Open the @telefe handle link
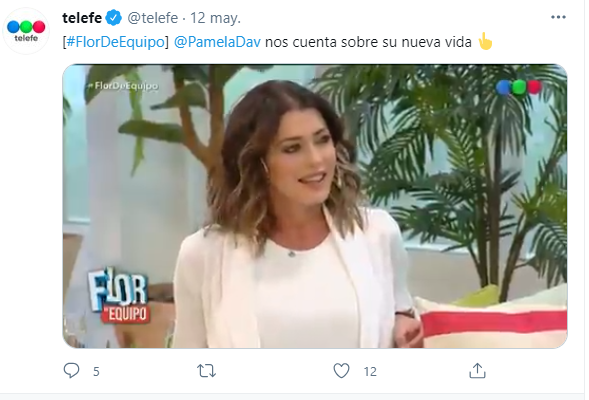 153,18
